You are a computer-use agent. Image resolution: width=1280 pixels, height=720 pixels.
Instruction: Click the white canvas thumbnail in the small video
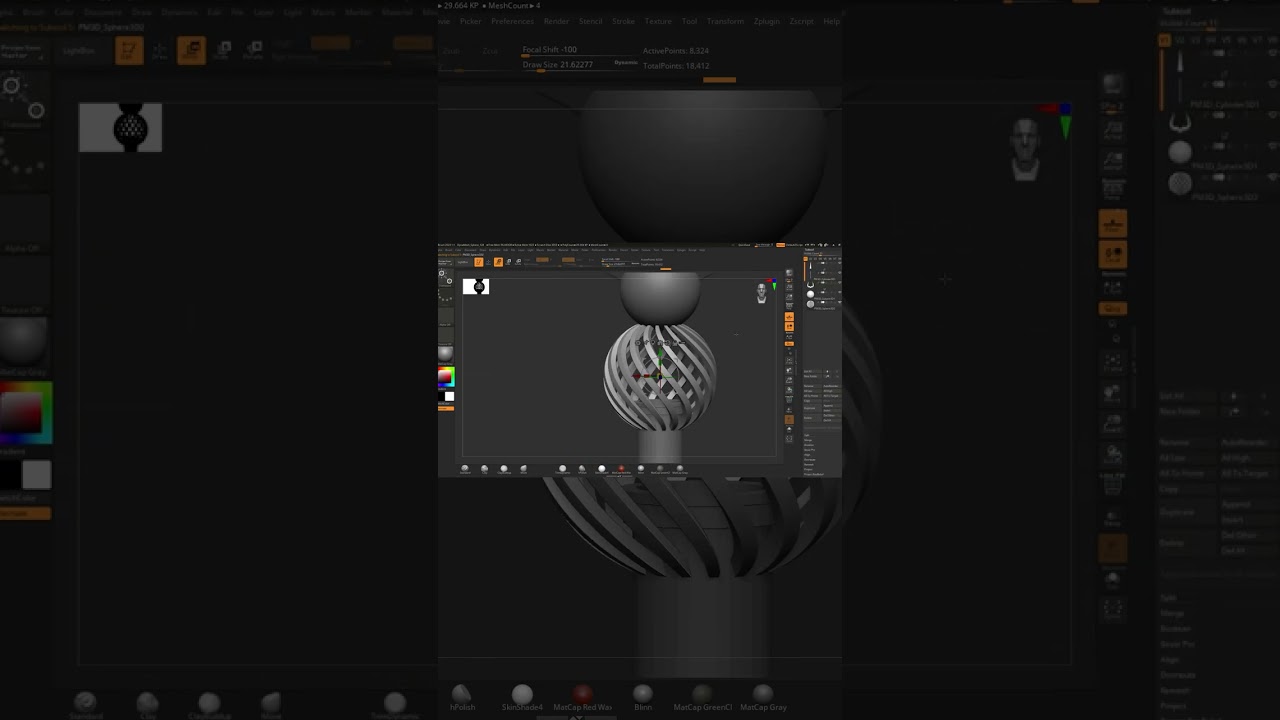coord(476,287)
